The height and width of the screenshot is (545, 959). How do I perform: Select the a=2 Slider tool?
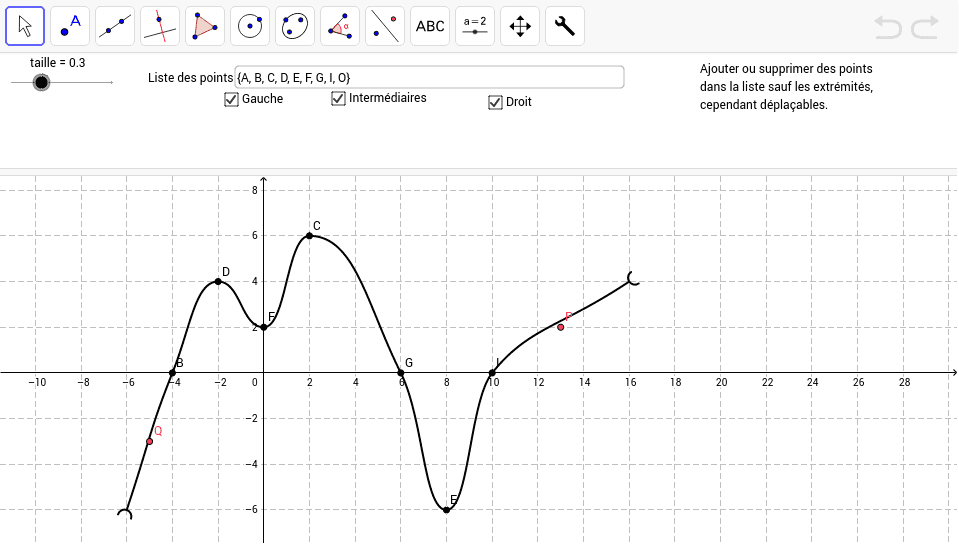[x=475, y=26]
